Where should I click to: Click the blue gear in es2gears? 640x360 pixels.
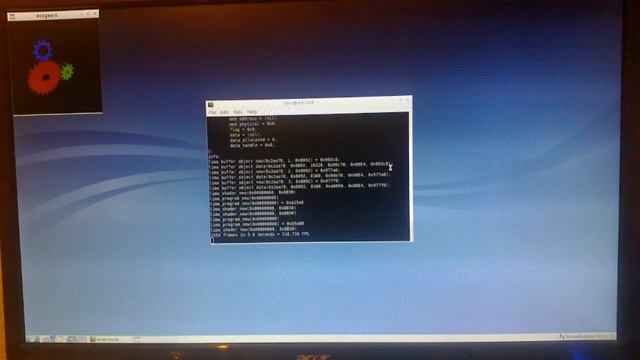click(x=43, y=51)
